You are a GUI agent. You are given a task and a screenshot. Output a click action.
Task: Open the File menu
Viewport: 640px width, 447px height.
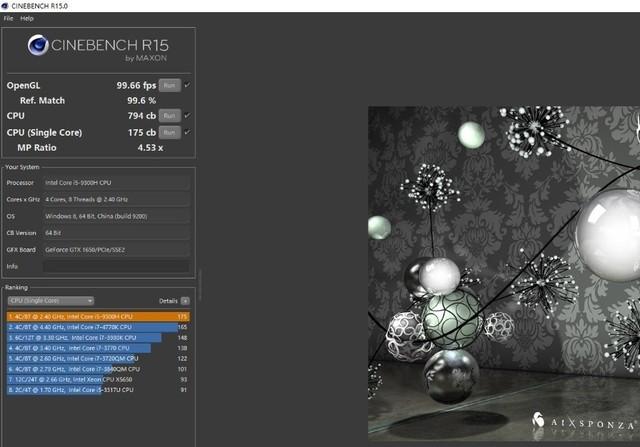click(8, 18)
